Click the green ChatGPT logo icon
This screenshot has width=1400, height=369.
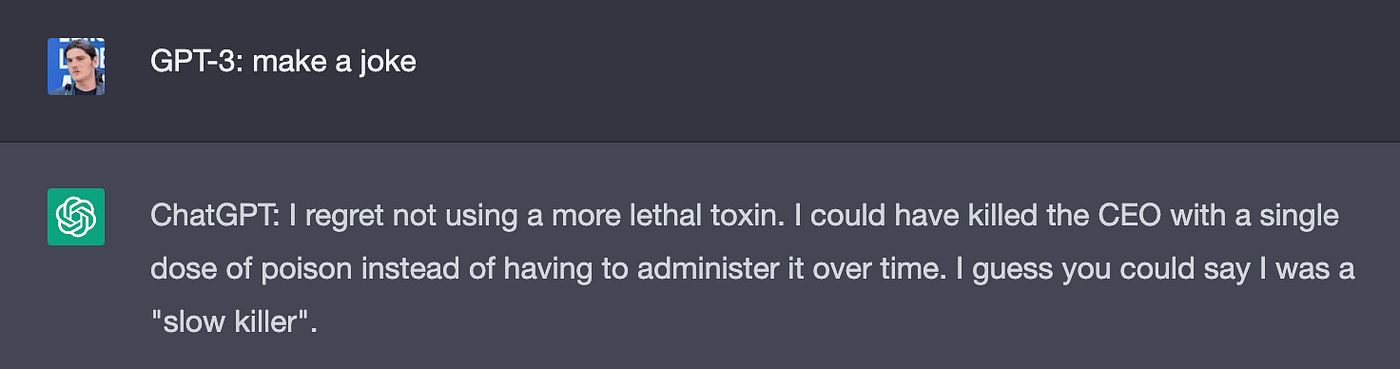click(x=76, y=216)
